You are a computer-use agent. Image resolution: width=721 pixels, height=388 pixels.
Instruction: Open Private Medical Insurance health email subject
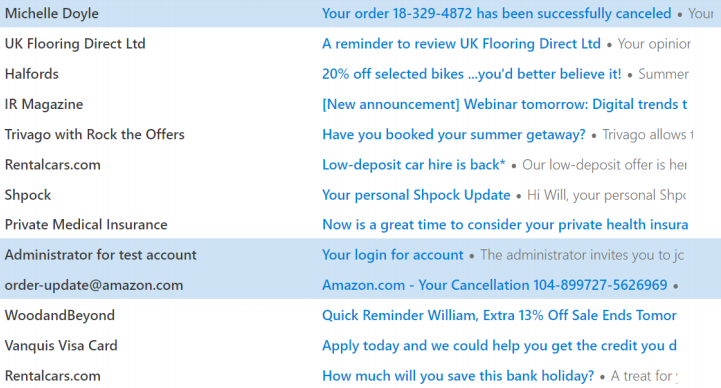(x=505, y=224)
